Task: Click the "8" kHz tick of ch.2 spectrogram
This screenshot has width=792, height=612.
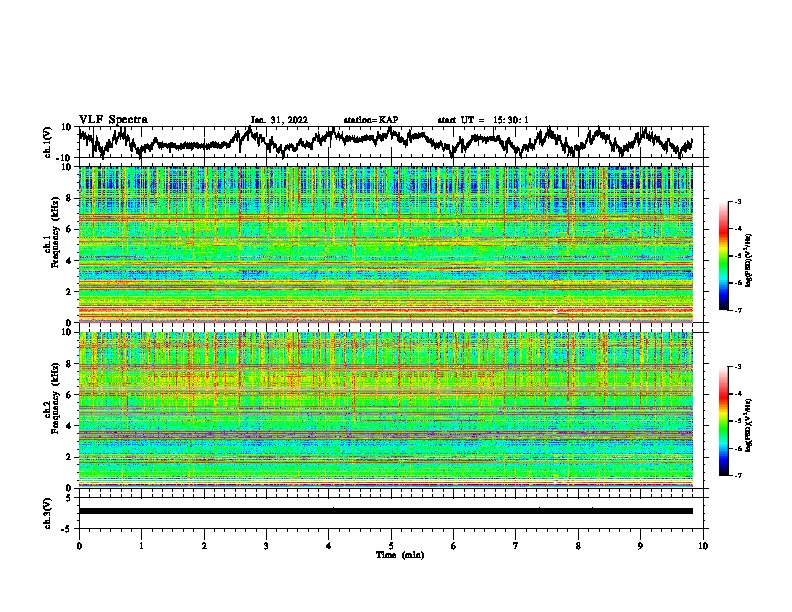Action: pyautogui.click(x=70, y=364)
